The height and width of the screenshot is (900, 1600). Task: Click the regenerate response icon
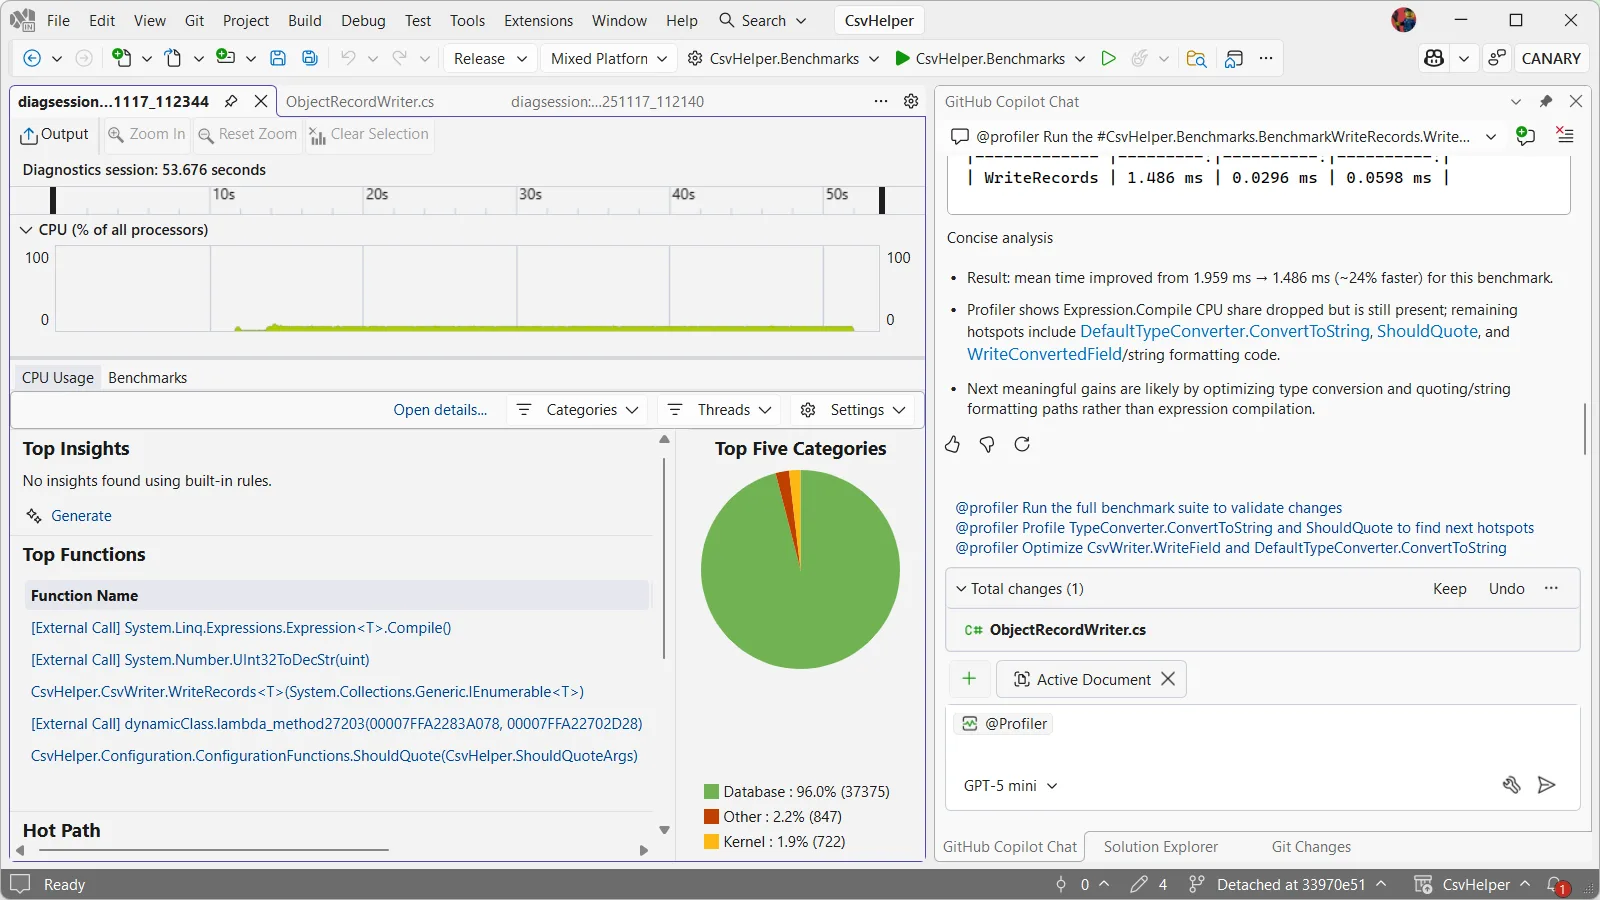1022,444
